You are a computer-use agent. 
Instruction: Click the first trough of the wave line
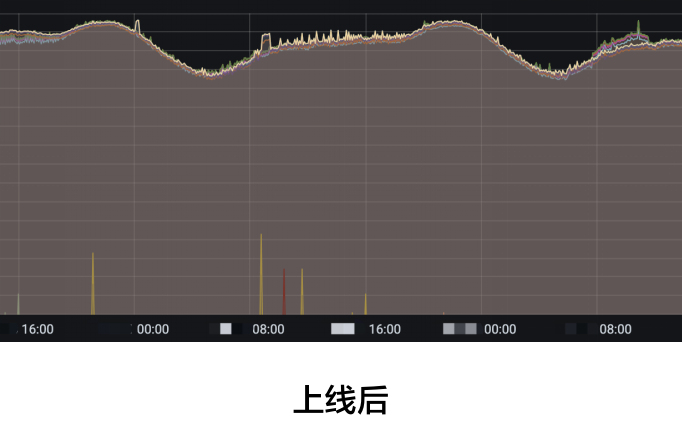(x=209, y=74)
